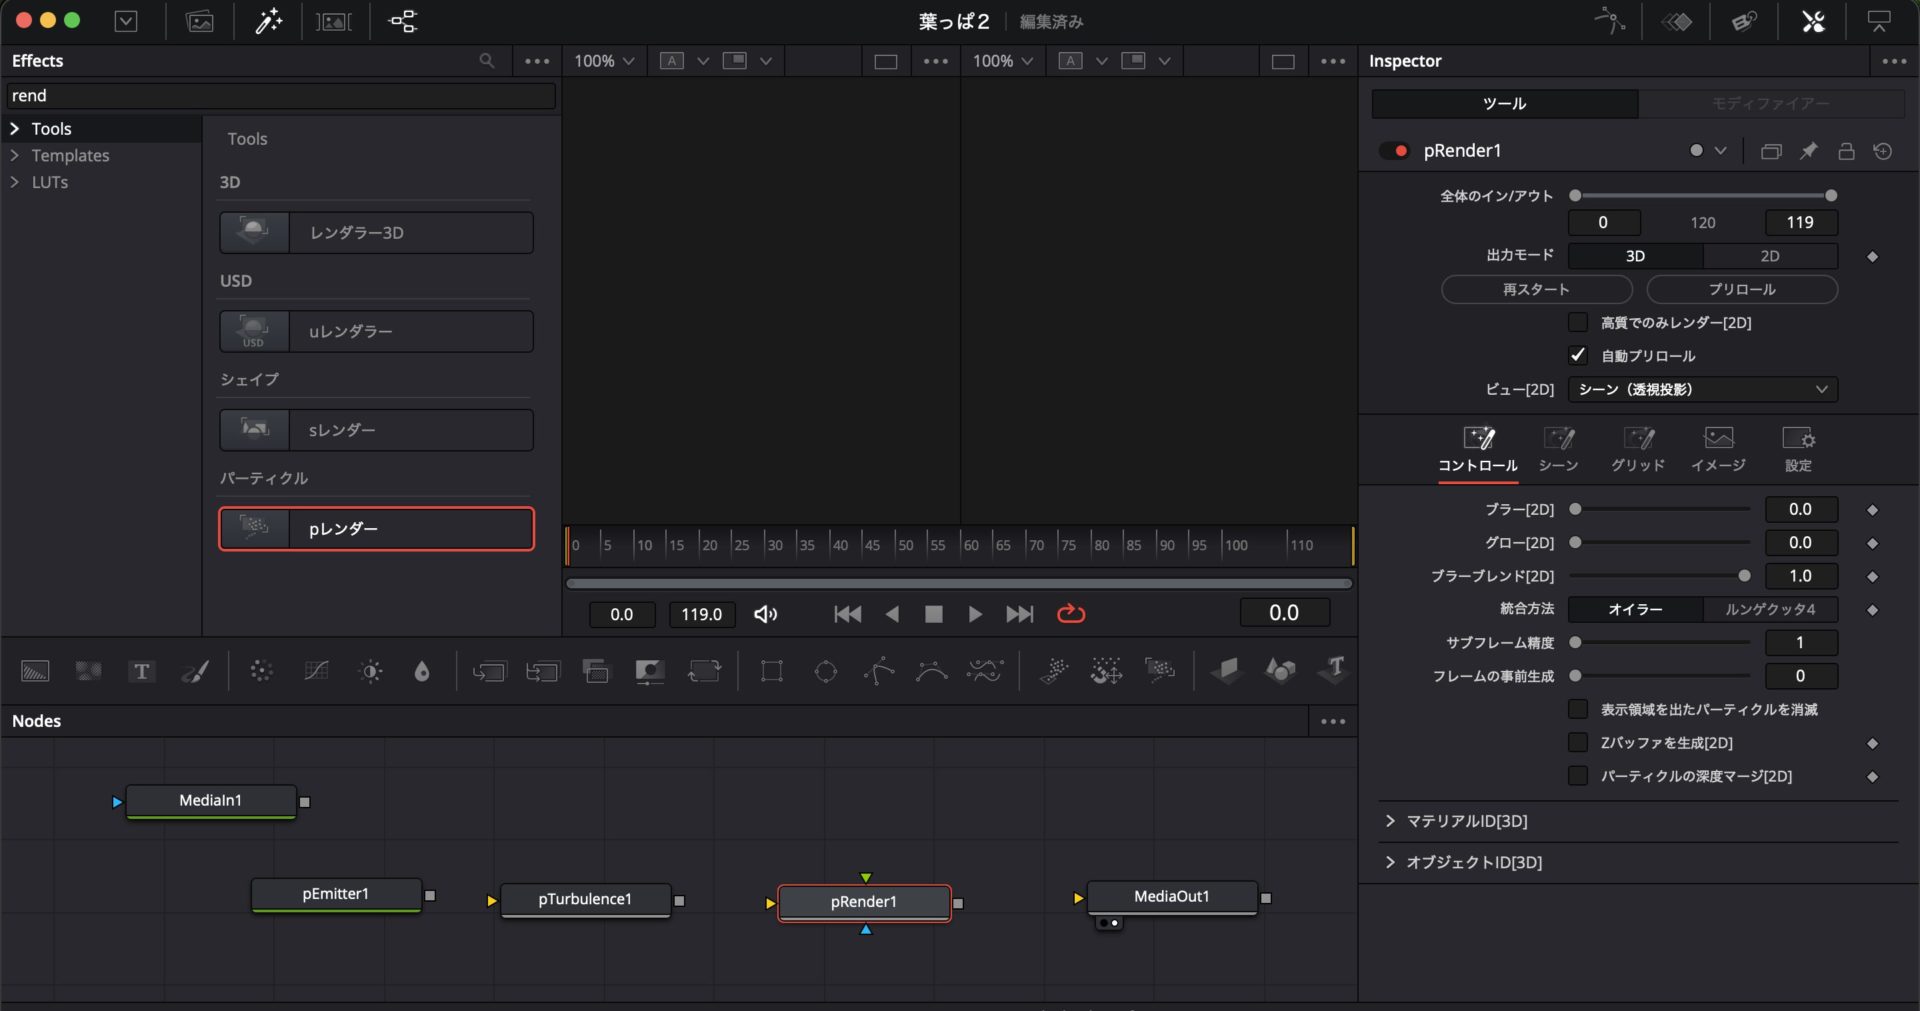Click the Effects search magnifier icon
The height and width of the screenshot is (1011, 1920).
click(487, 61)
